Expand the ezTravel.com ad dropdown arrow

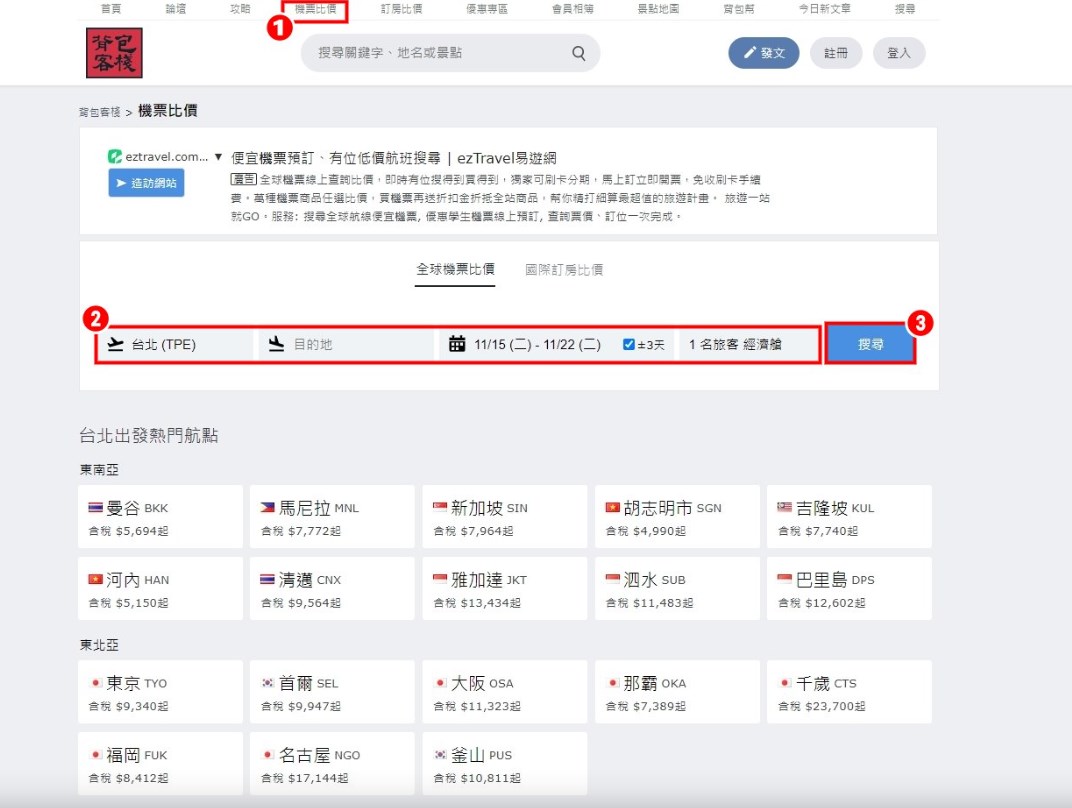point(218,157)
